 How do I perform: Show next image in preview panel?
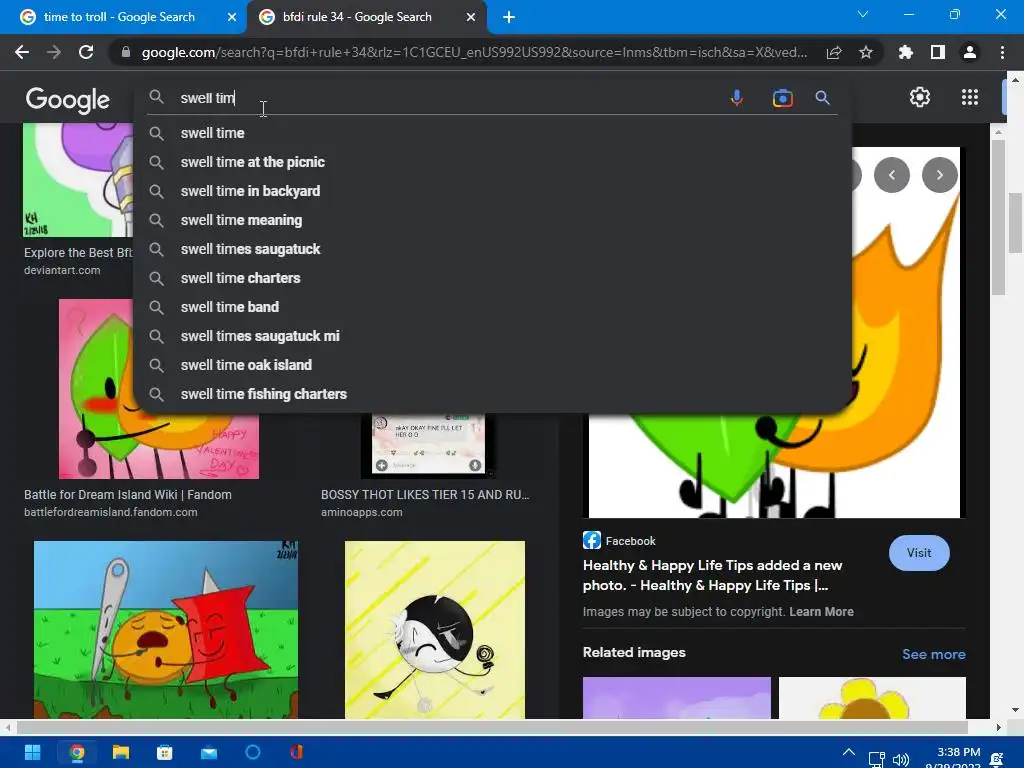tap(940, 175)
